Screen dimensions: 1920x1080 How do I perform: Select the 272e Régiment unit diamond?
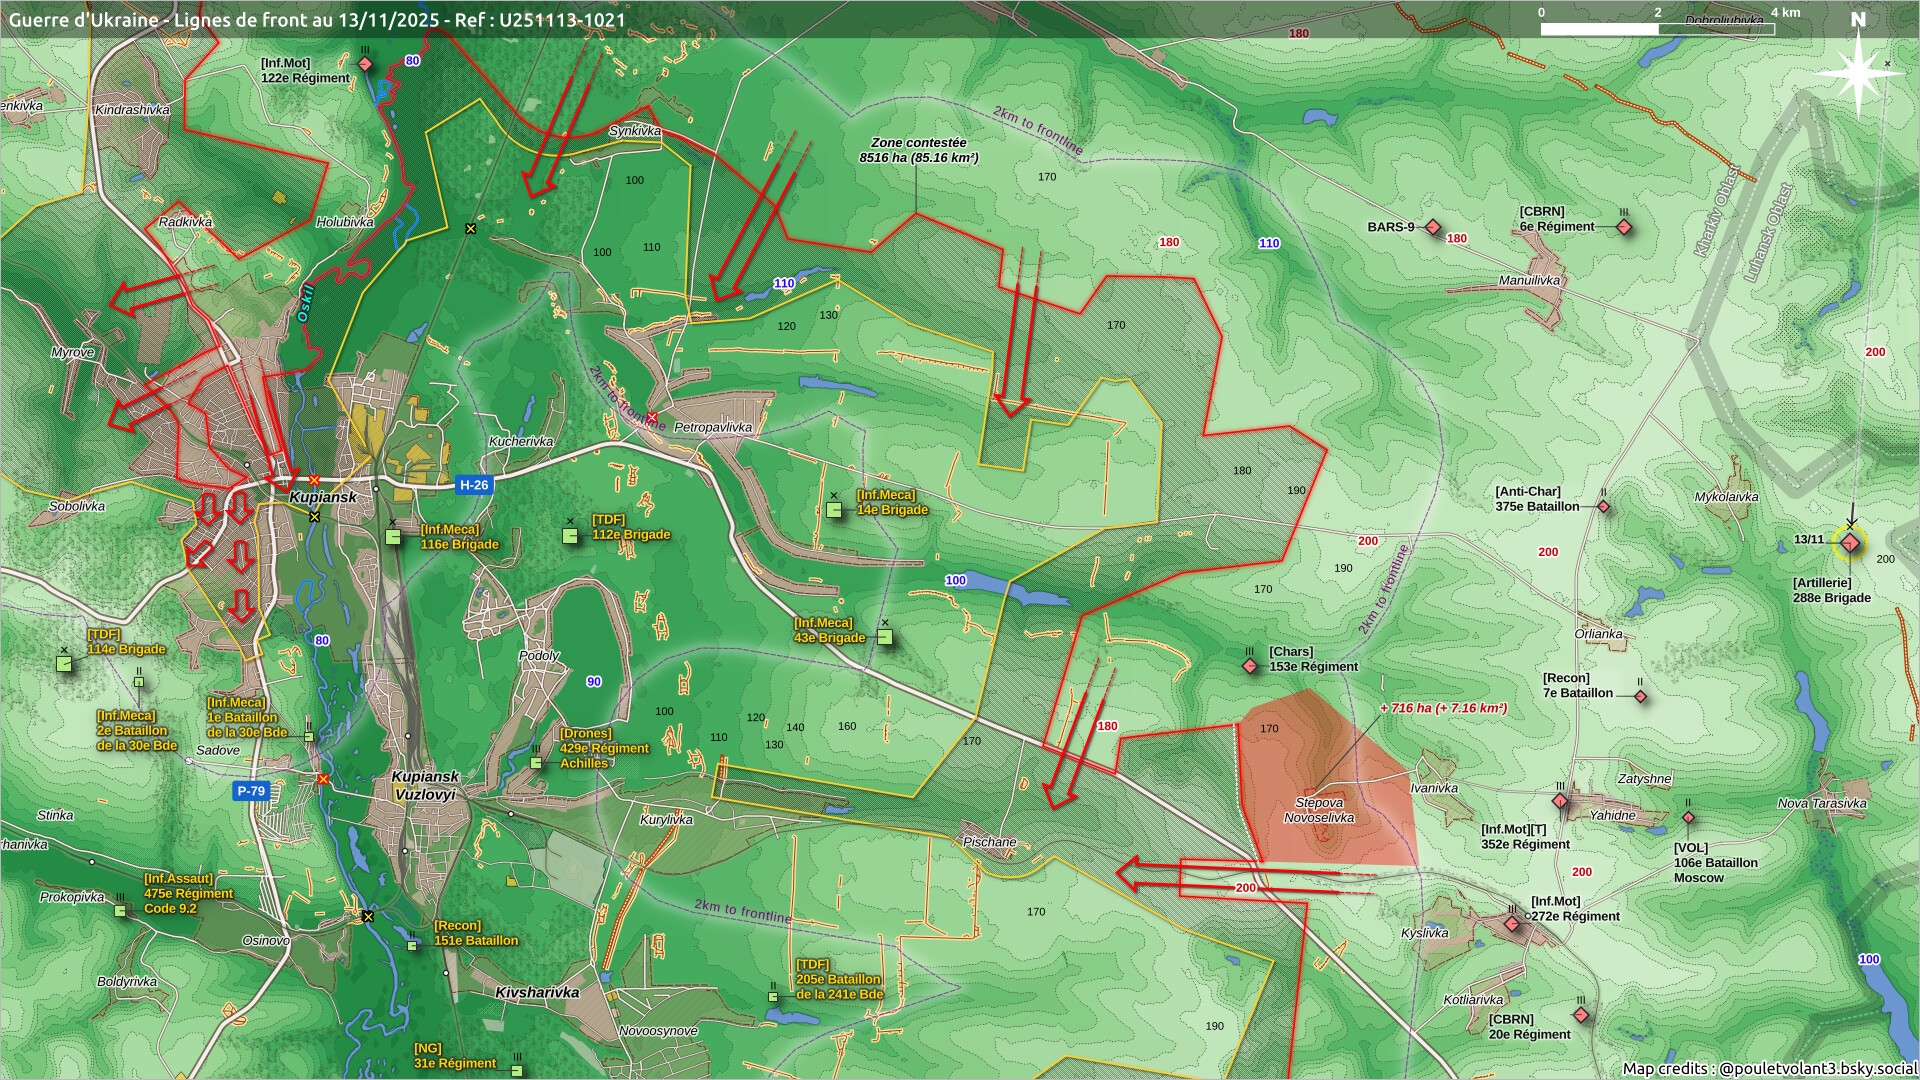tap(1512, 924)
